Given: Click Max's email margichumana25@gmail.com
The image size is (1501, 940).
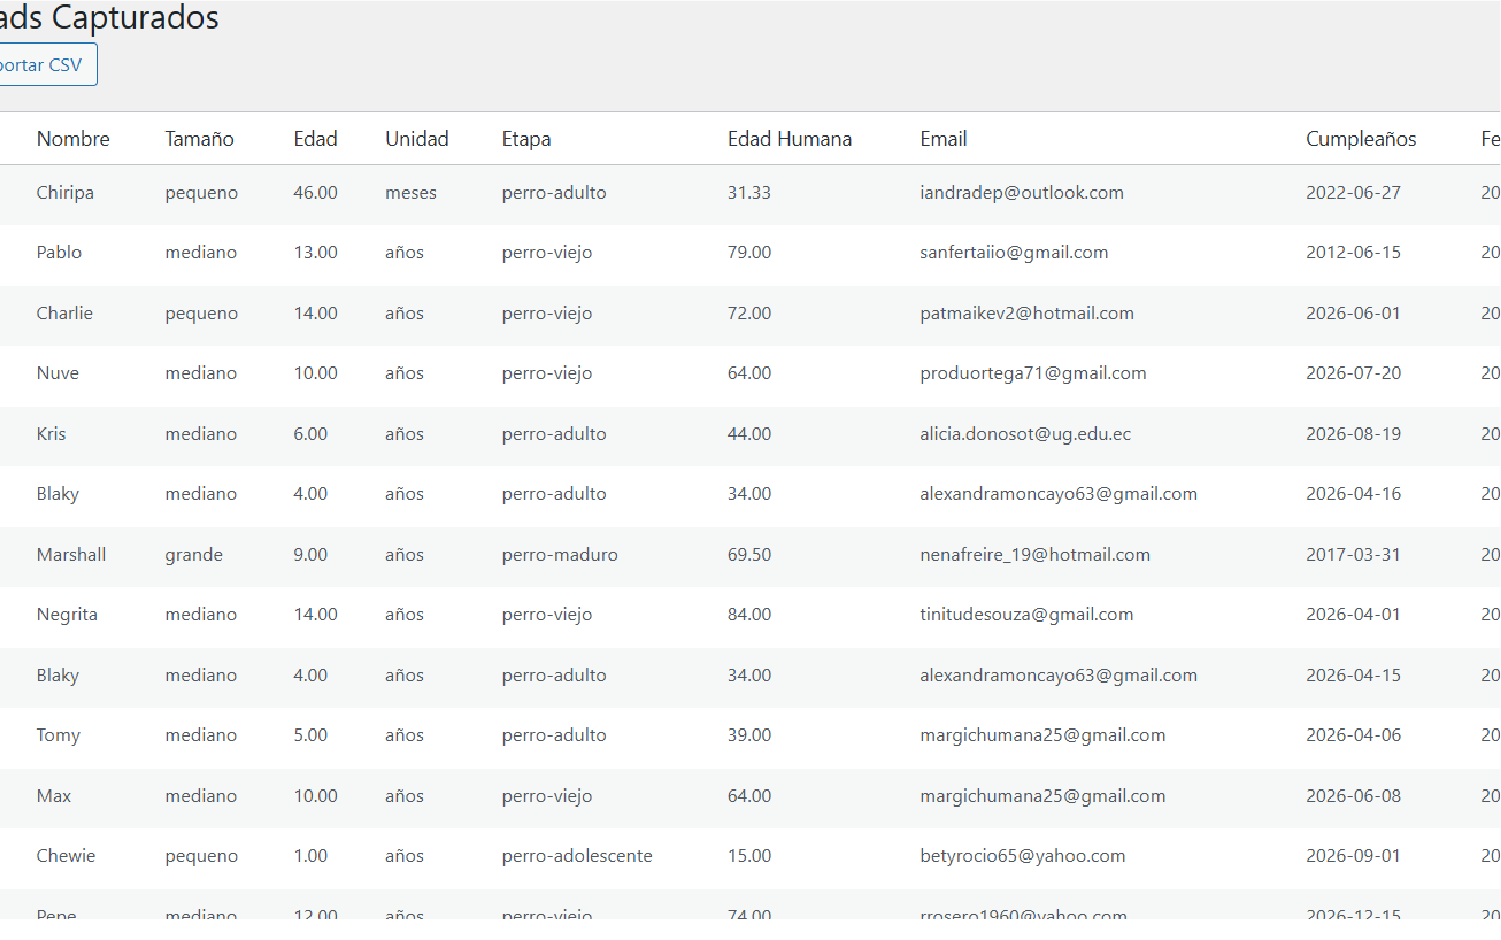Looking at the screenshot, I should coord(1042,796).
